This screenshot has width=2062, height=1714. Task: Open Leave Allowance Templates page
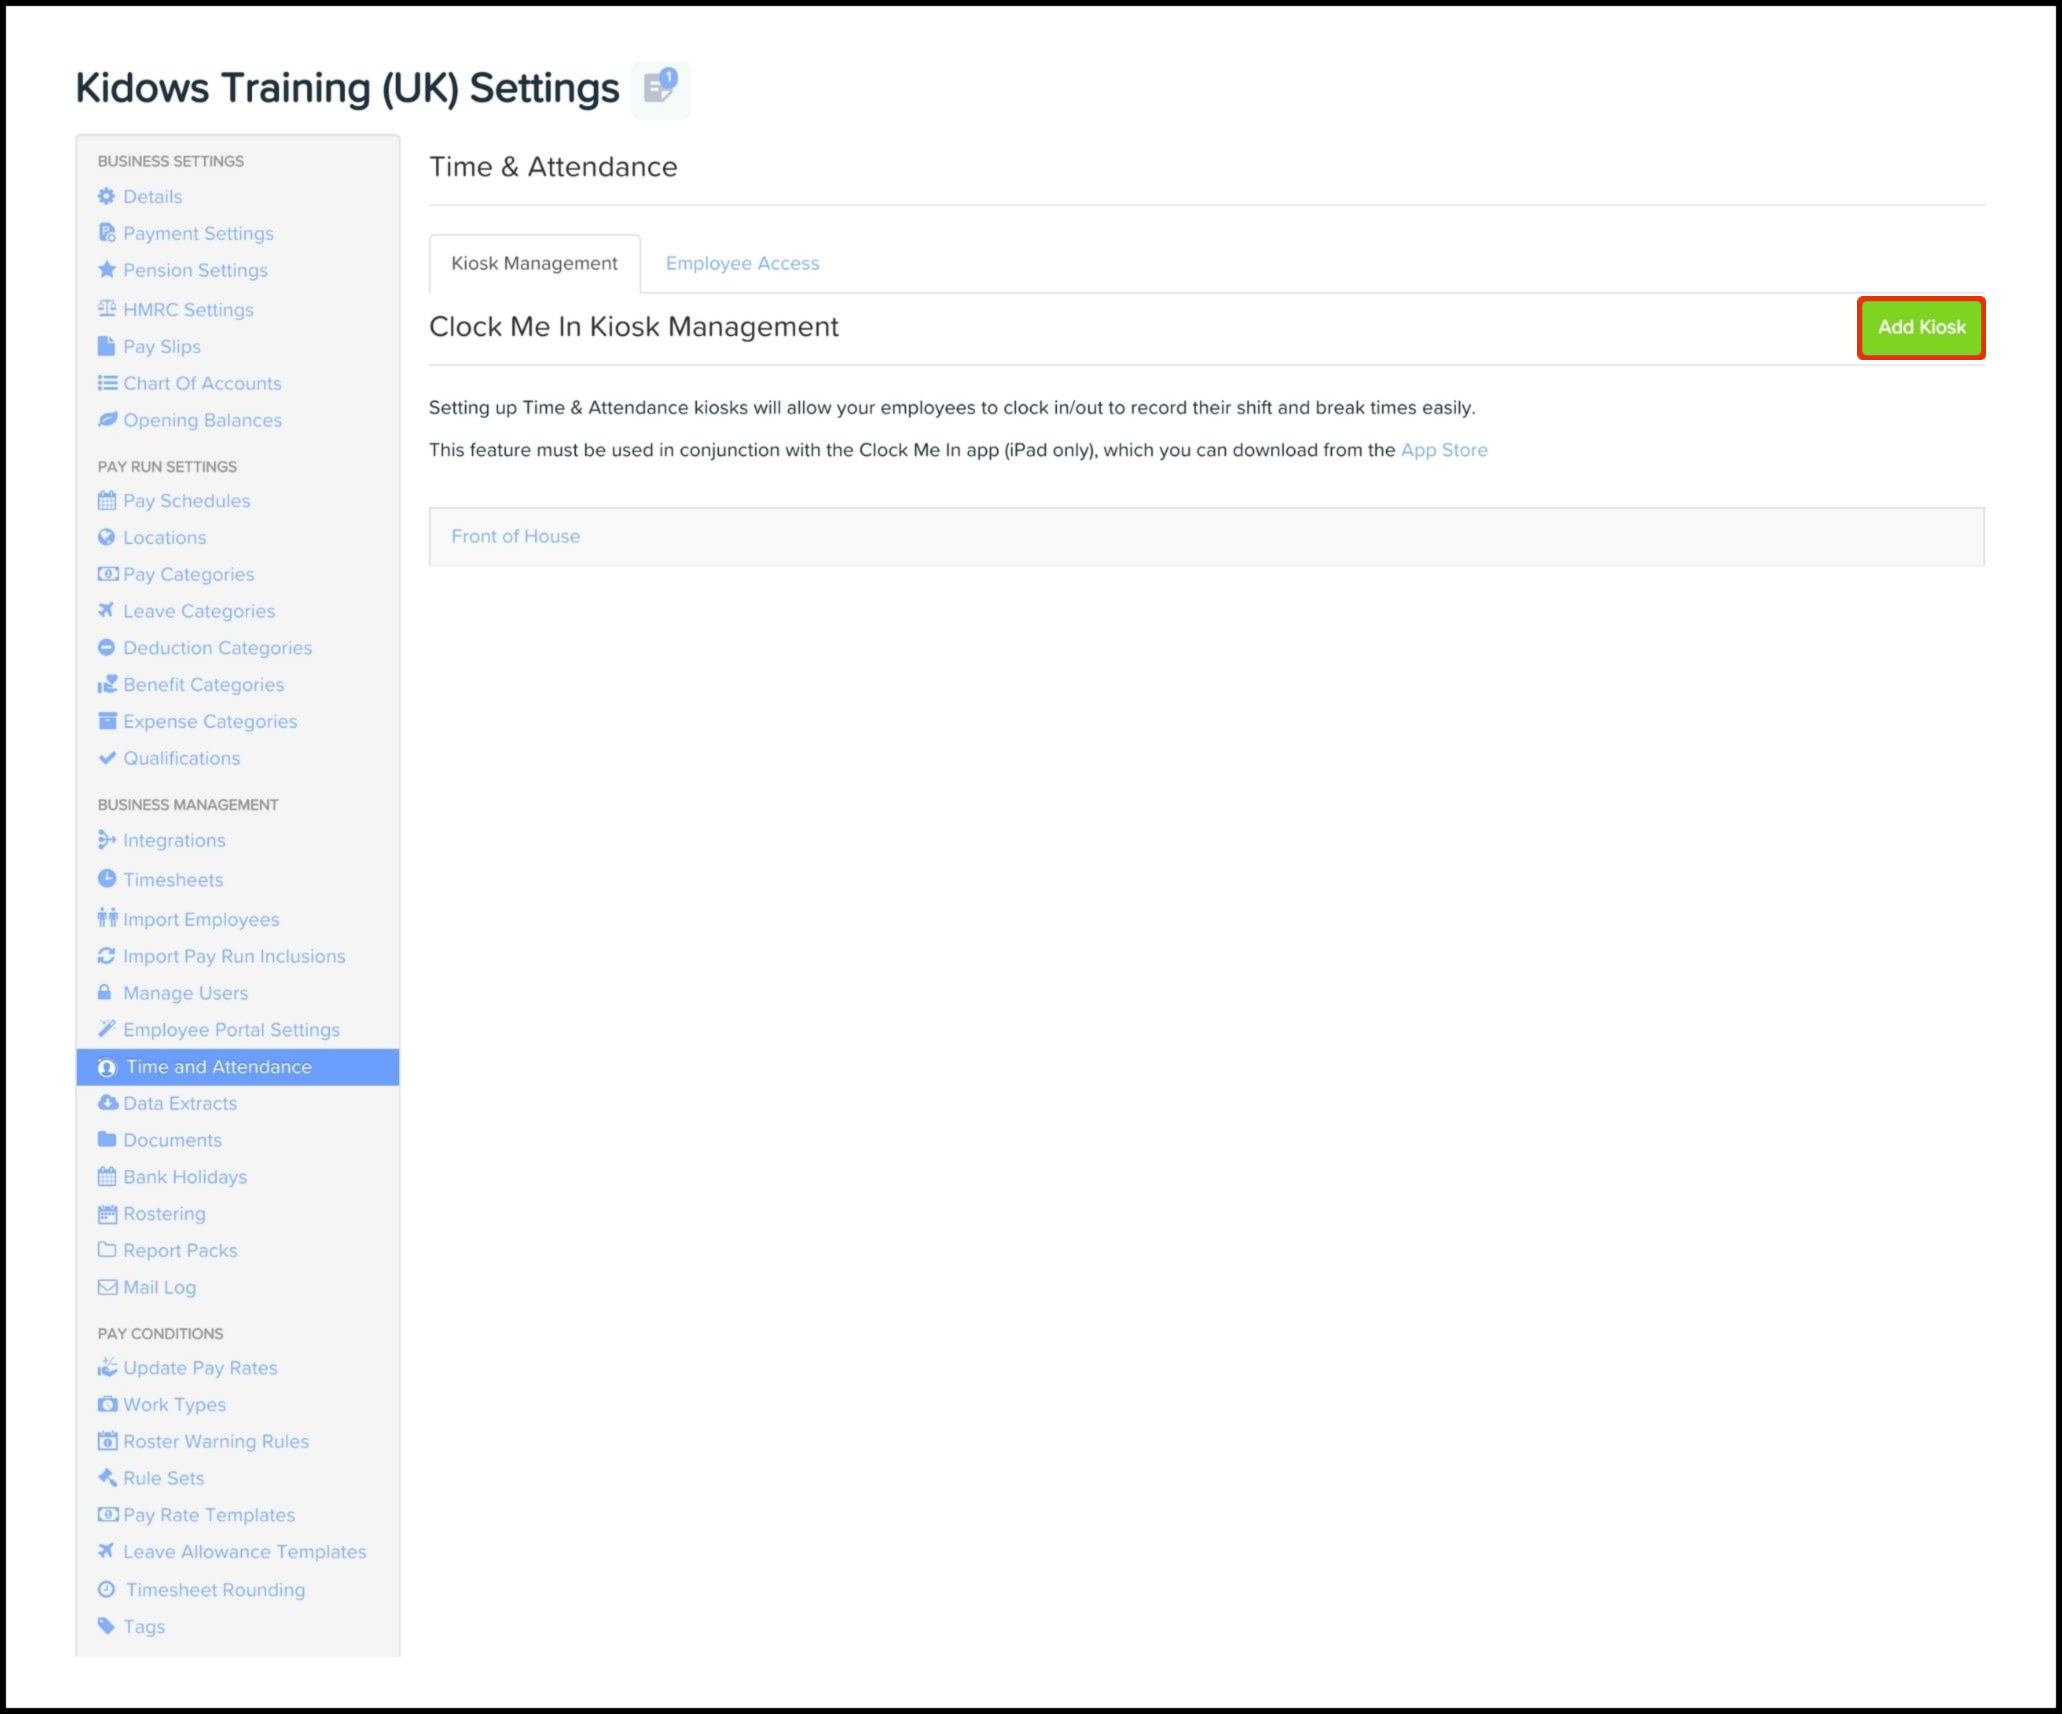[x=244, y=1552]
